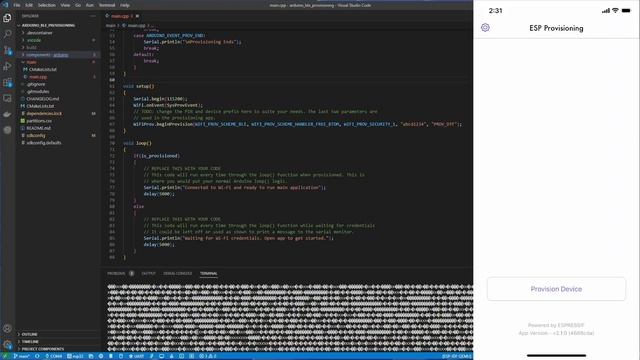Image resolution: width=640 pixels, height=360 pixels.
Task: Select the TERMINAL panel tab
Action: point(209,273)
